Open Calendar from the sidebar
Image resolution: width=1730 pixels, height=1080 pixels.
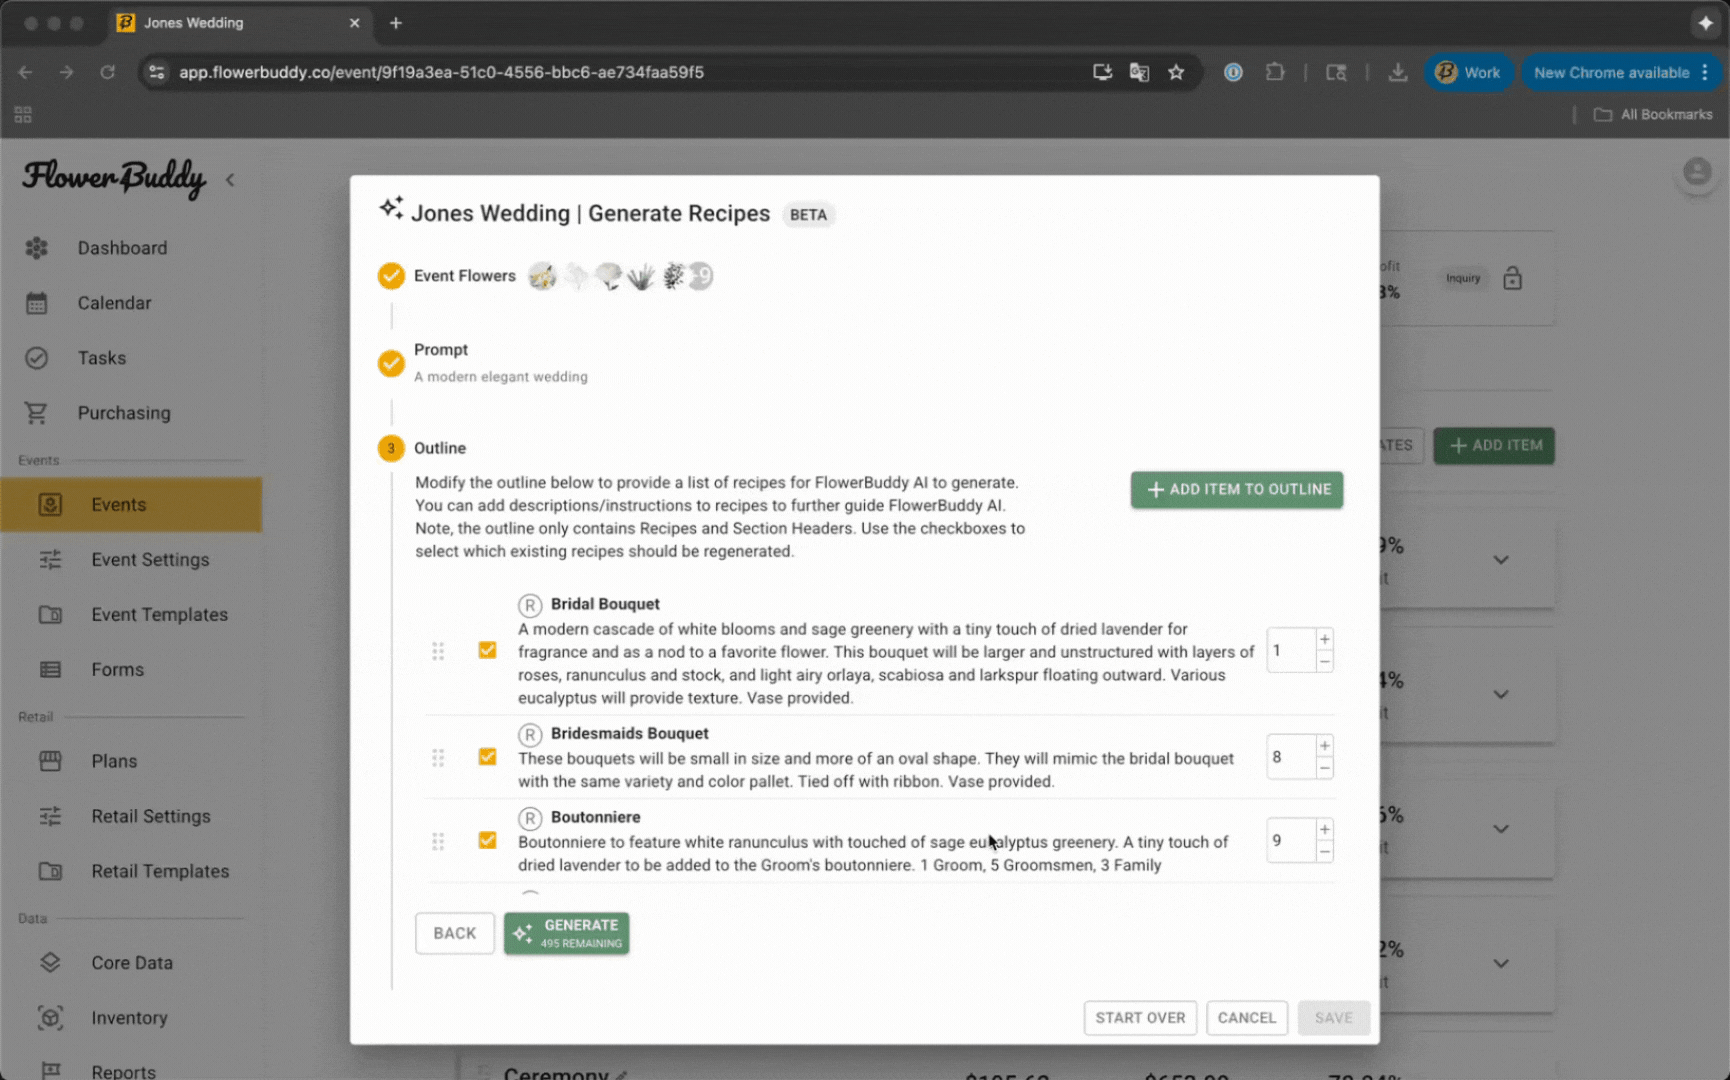114,303
